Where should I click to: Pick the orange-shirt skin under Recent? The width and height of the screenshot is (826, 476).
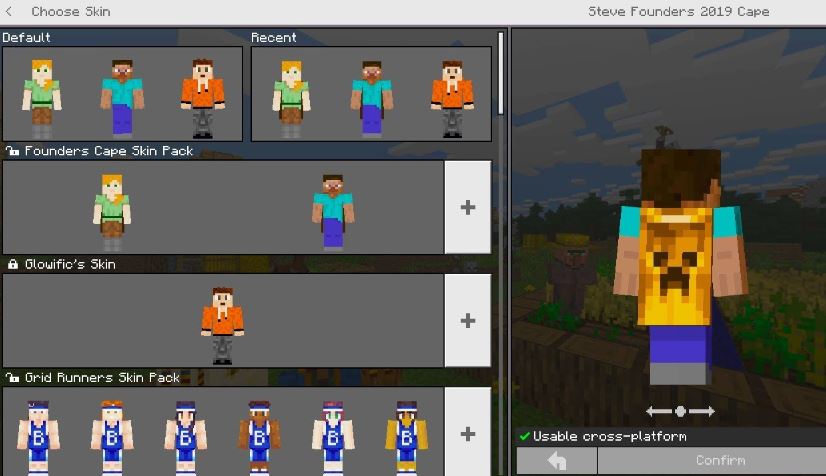point(452,98)
